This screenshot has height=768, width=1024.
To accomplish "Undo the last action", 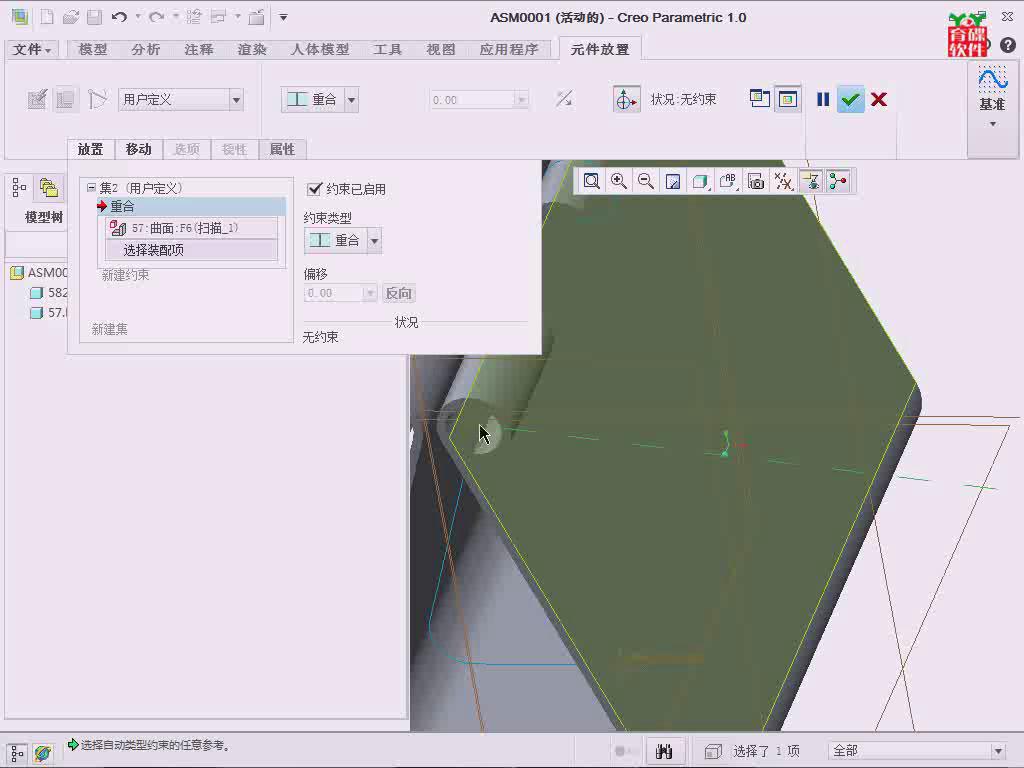I will click(119, 17).
